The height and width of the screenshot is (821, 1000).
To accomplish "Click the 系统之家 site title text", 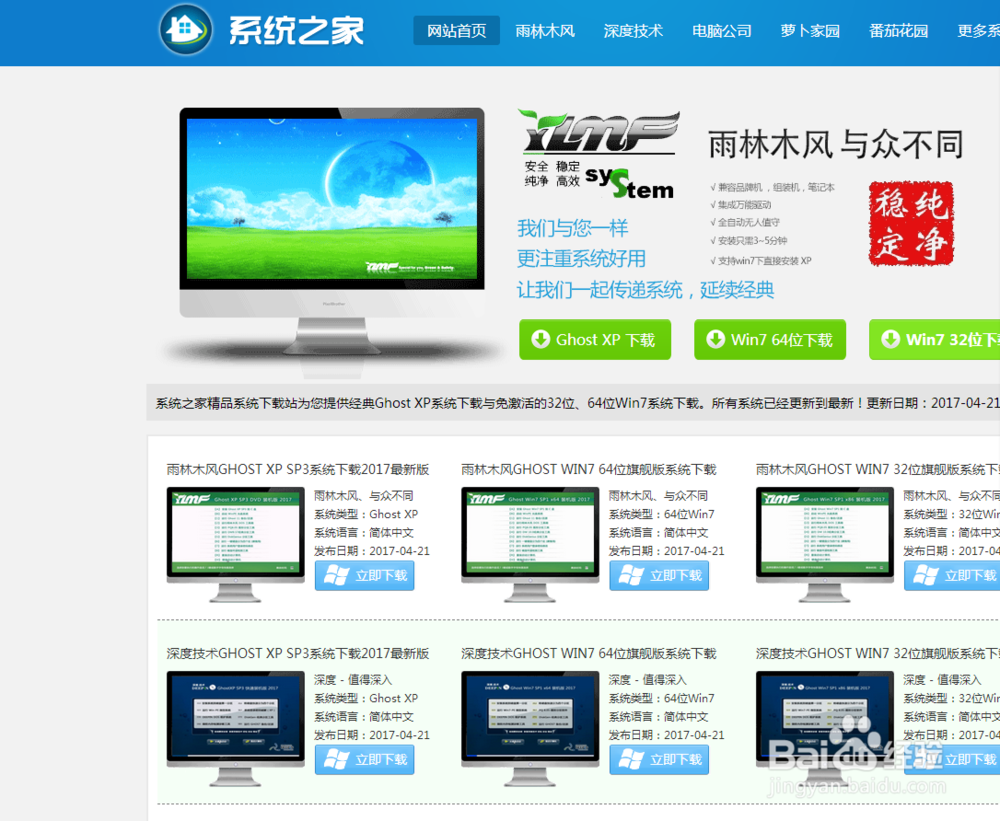I will click(296, 31).
